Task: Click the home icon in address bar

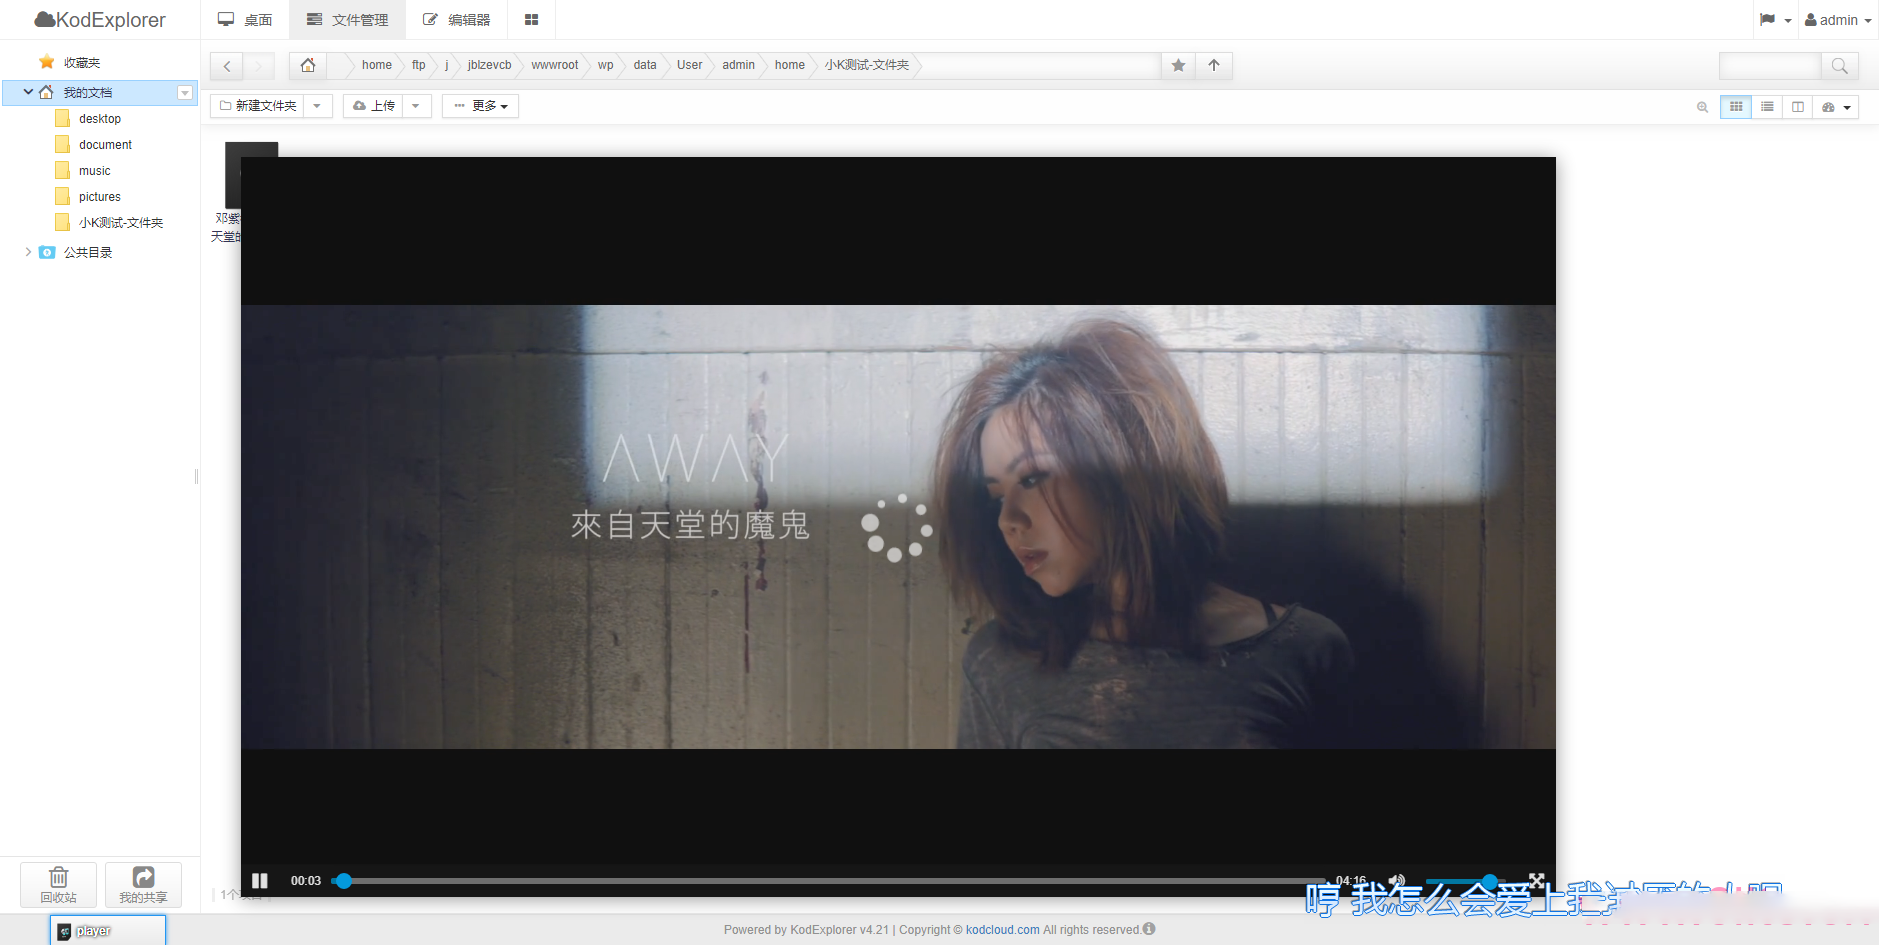Action: pos(308,65)
